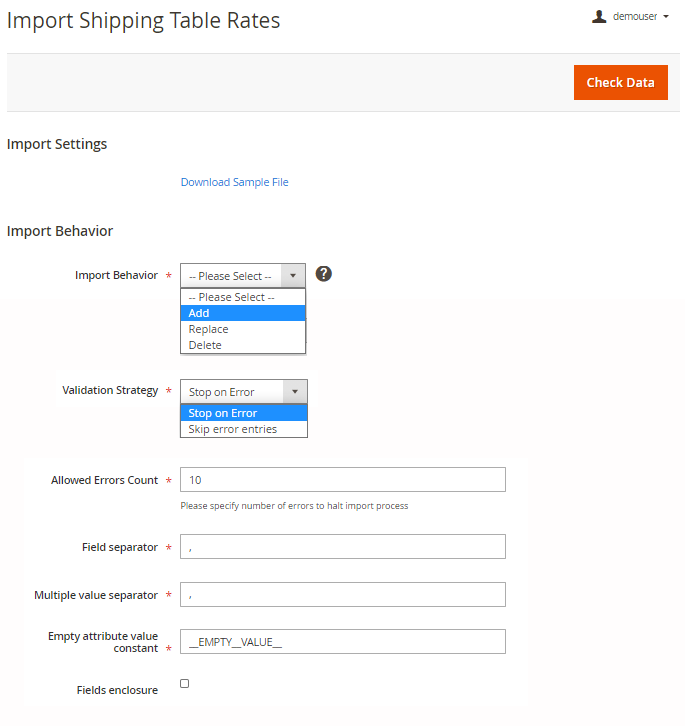This screenshot has width=685, height=726.
Task: Expand the Validation Strategy select box
Action: click(x=232, y=392)
